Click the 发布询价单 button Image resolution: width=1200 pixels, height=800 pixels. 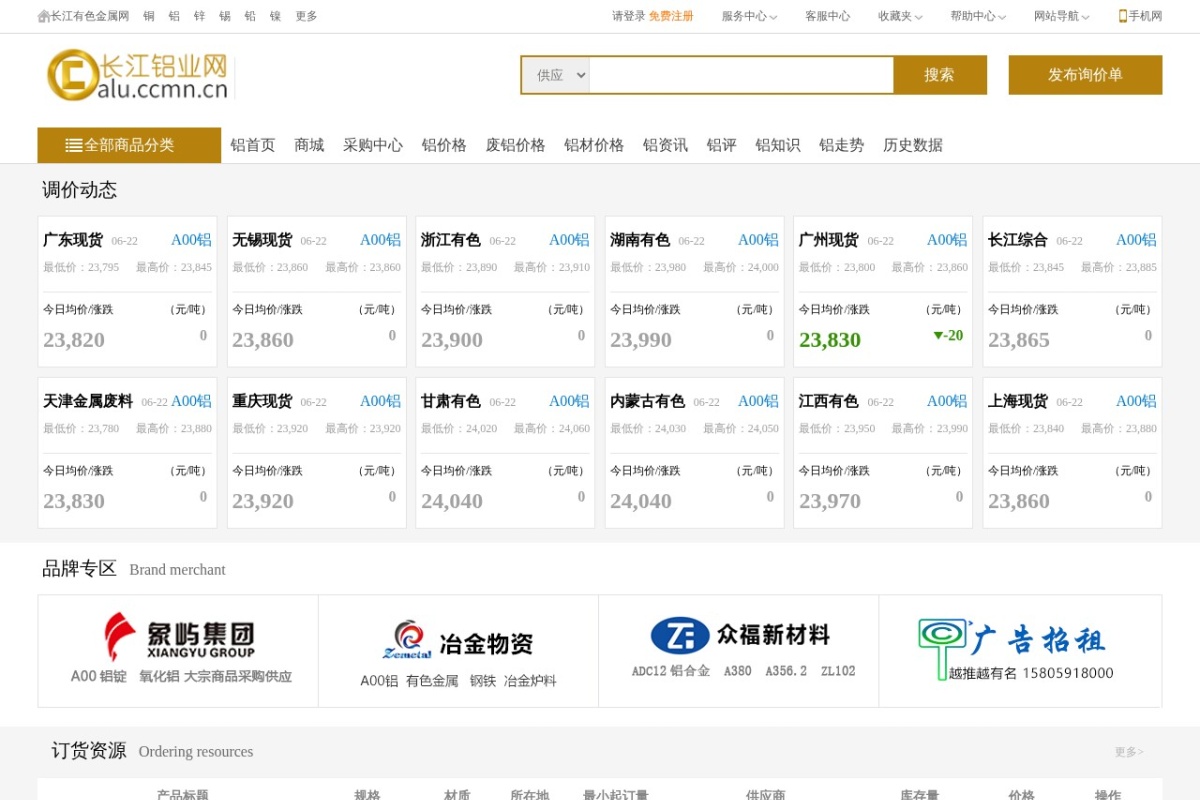click(1085, 75)
